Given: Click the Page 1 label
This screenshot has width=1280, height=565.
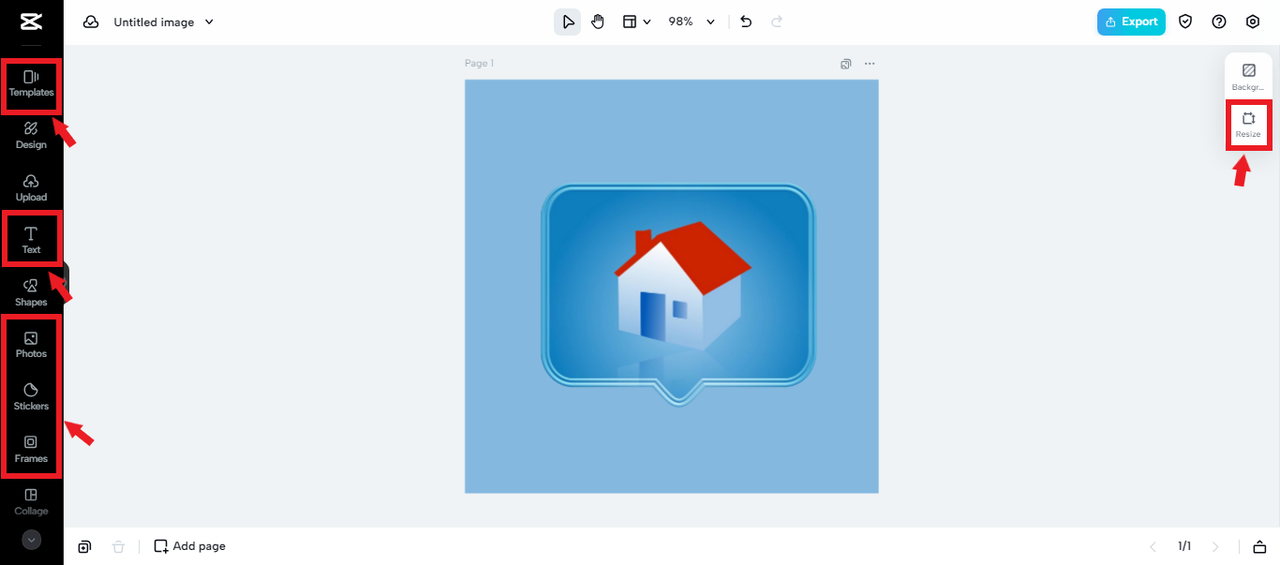Looking at the screenshot, I should (479, 64).
